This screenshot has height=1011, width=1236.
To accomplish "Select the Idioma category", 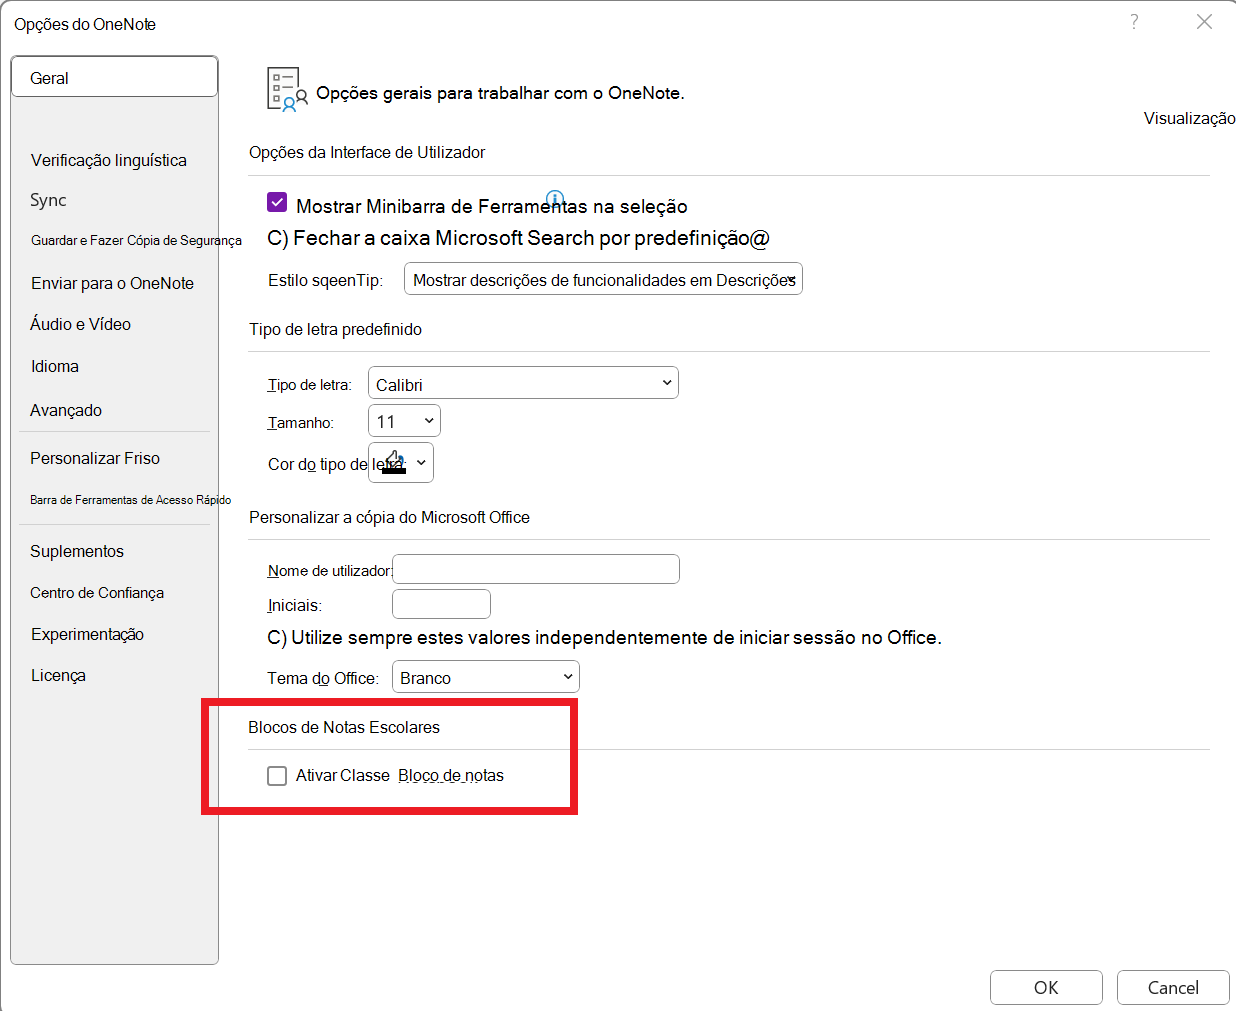I will coord(55,366).
